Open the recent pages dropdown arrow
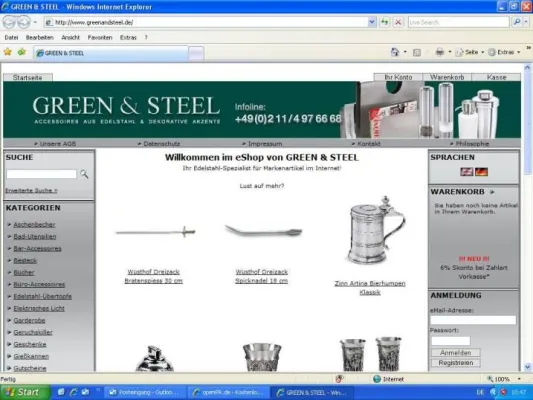 click(x=35, y=22)
